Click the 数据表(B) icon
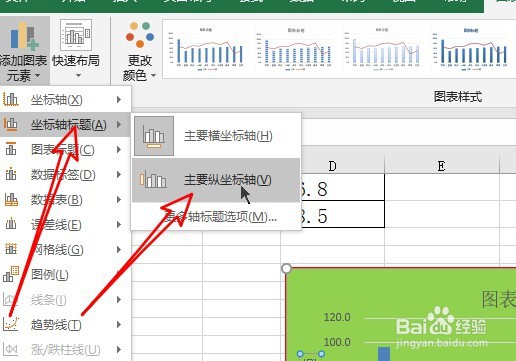516x361 pixels. 11,199
